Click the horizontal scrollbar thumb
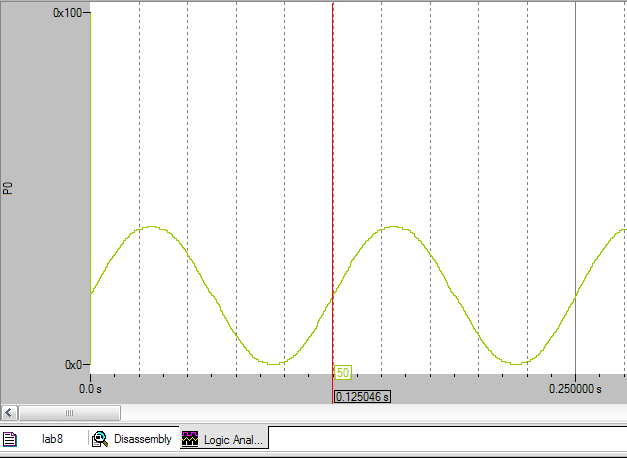 point(69,412)
